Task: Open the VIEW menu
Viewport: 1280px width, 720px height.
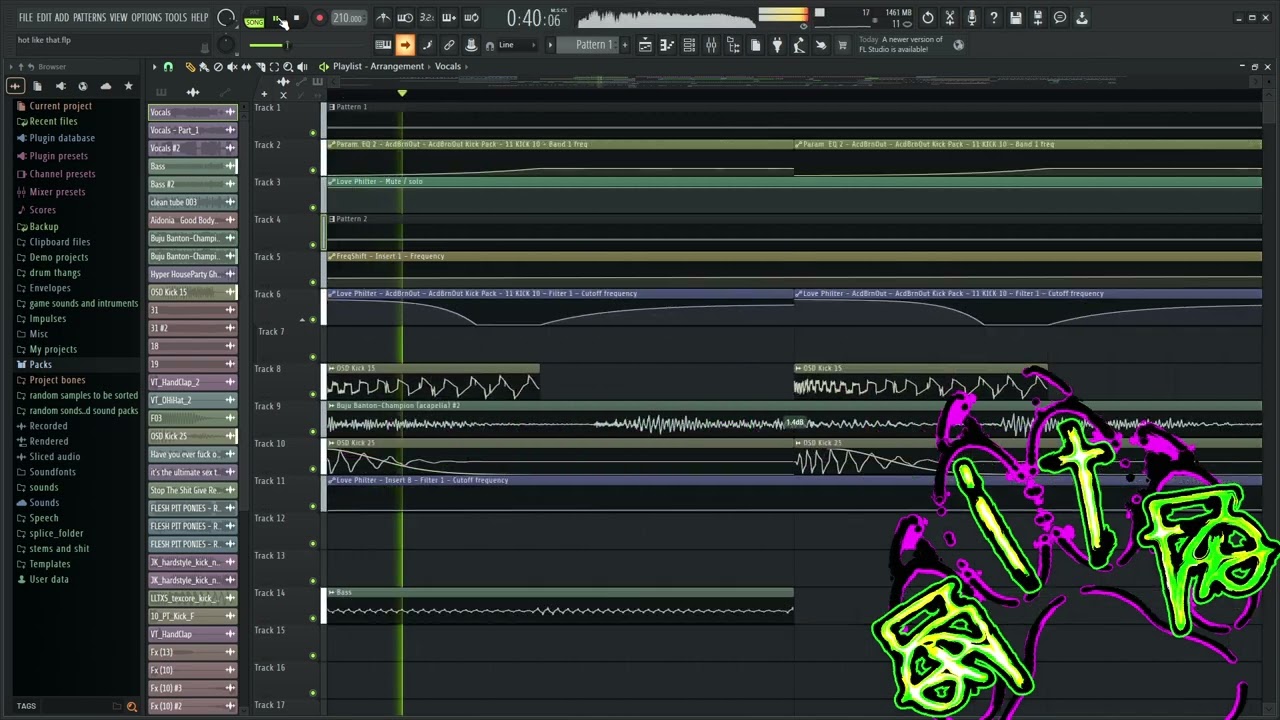Action: (118, 18)
